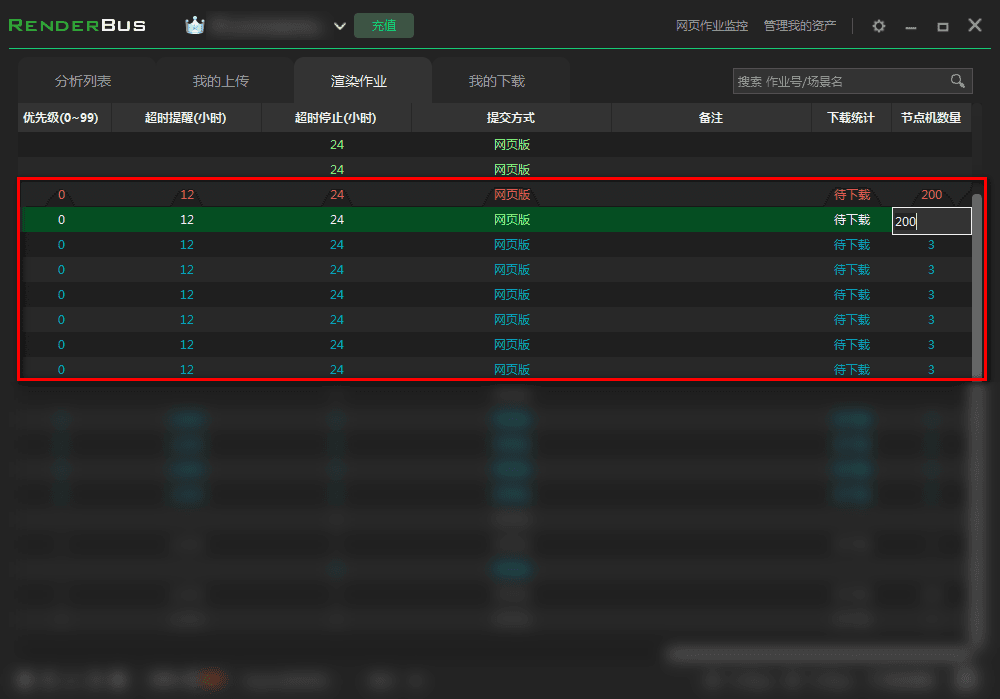Image resolution: width=1000 pixels, height=699 pixels.
Task: Click the vertical scrollbar of the job table
Action: (x=977, y=285)
